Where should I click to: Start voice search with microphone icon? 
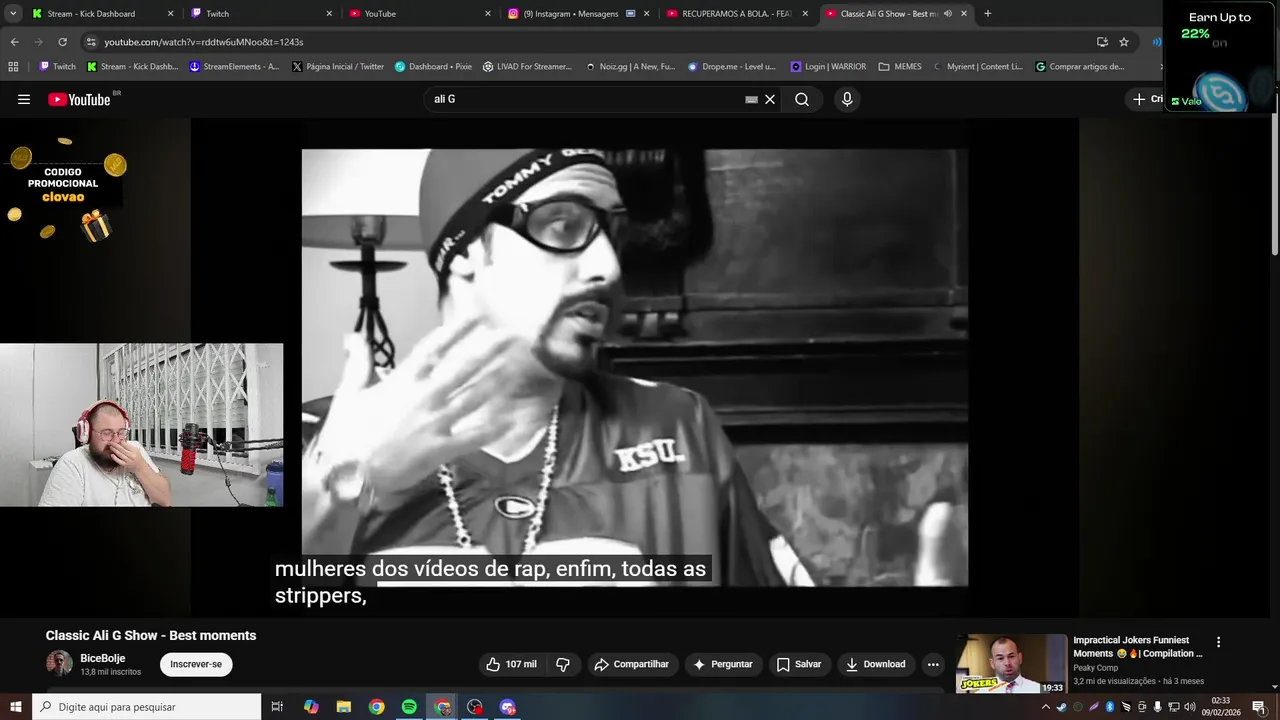(847, 99)
